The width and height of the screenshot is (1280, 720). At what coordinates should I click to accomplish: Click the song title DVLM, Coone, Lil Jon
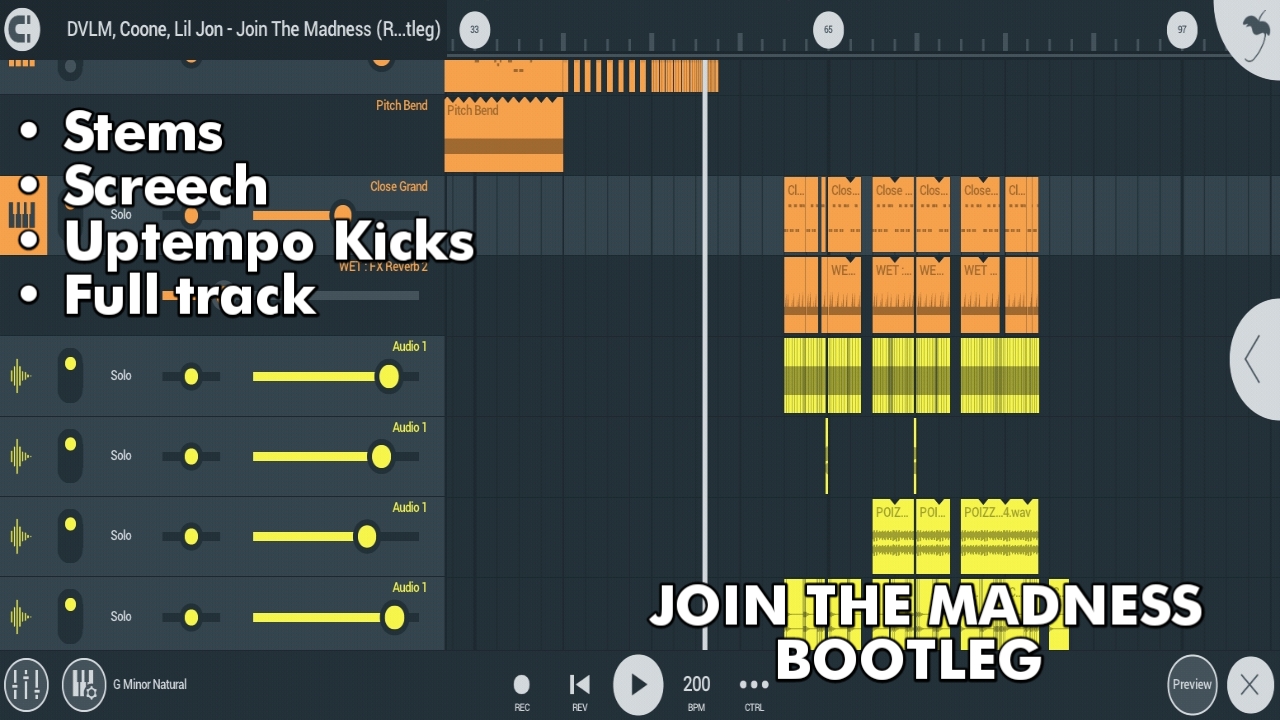tap(254, 29)
